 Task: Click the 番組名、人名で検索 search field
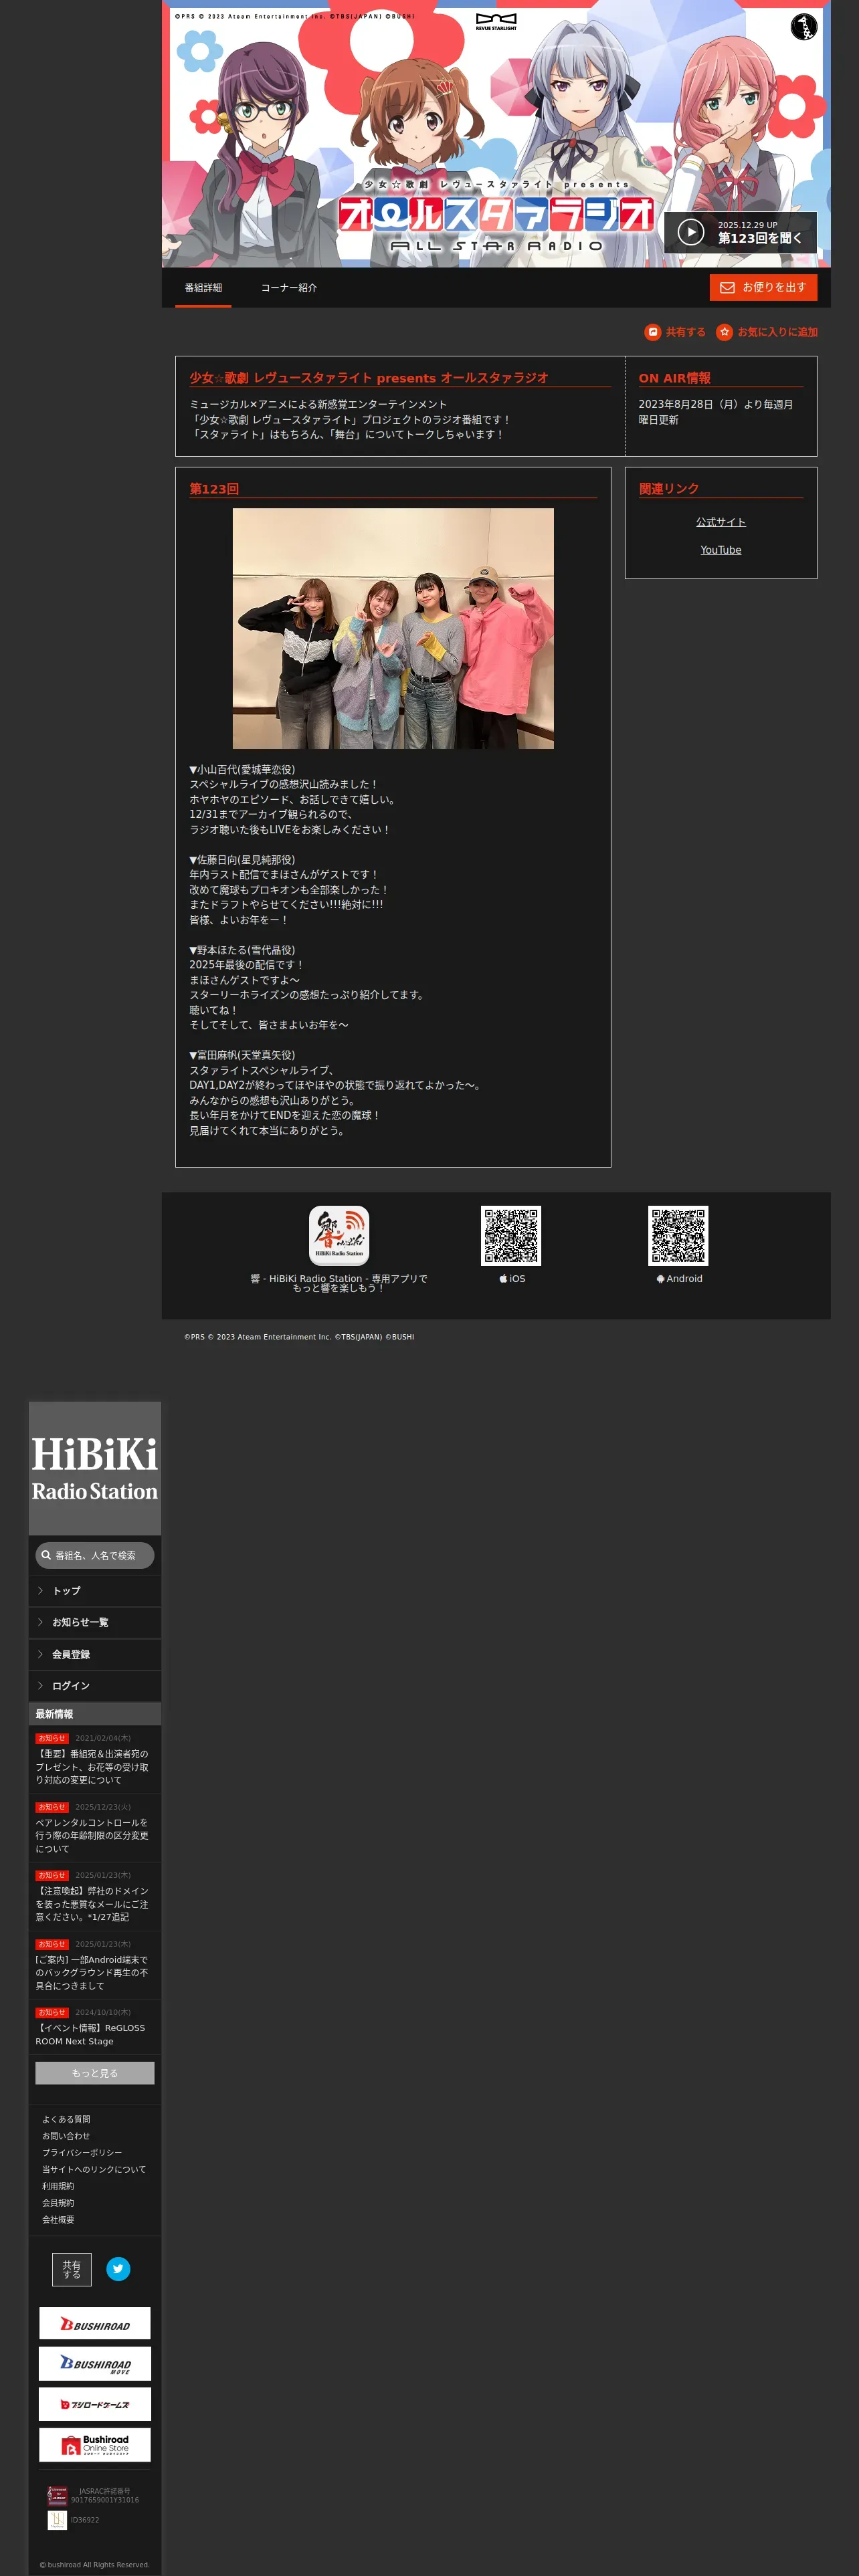click(x=95, y=1555)
